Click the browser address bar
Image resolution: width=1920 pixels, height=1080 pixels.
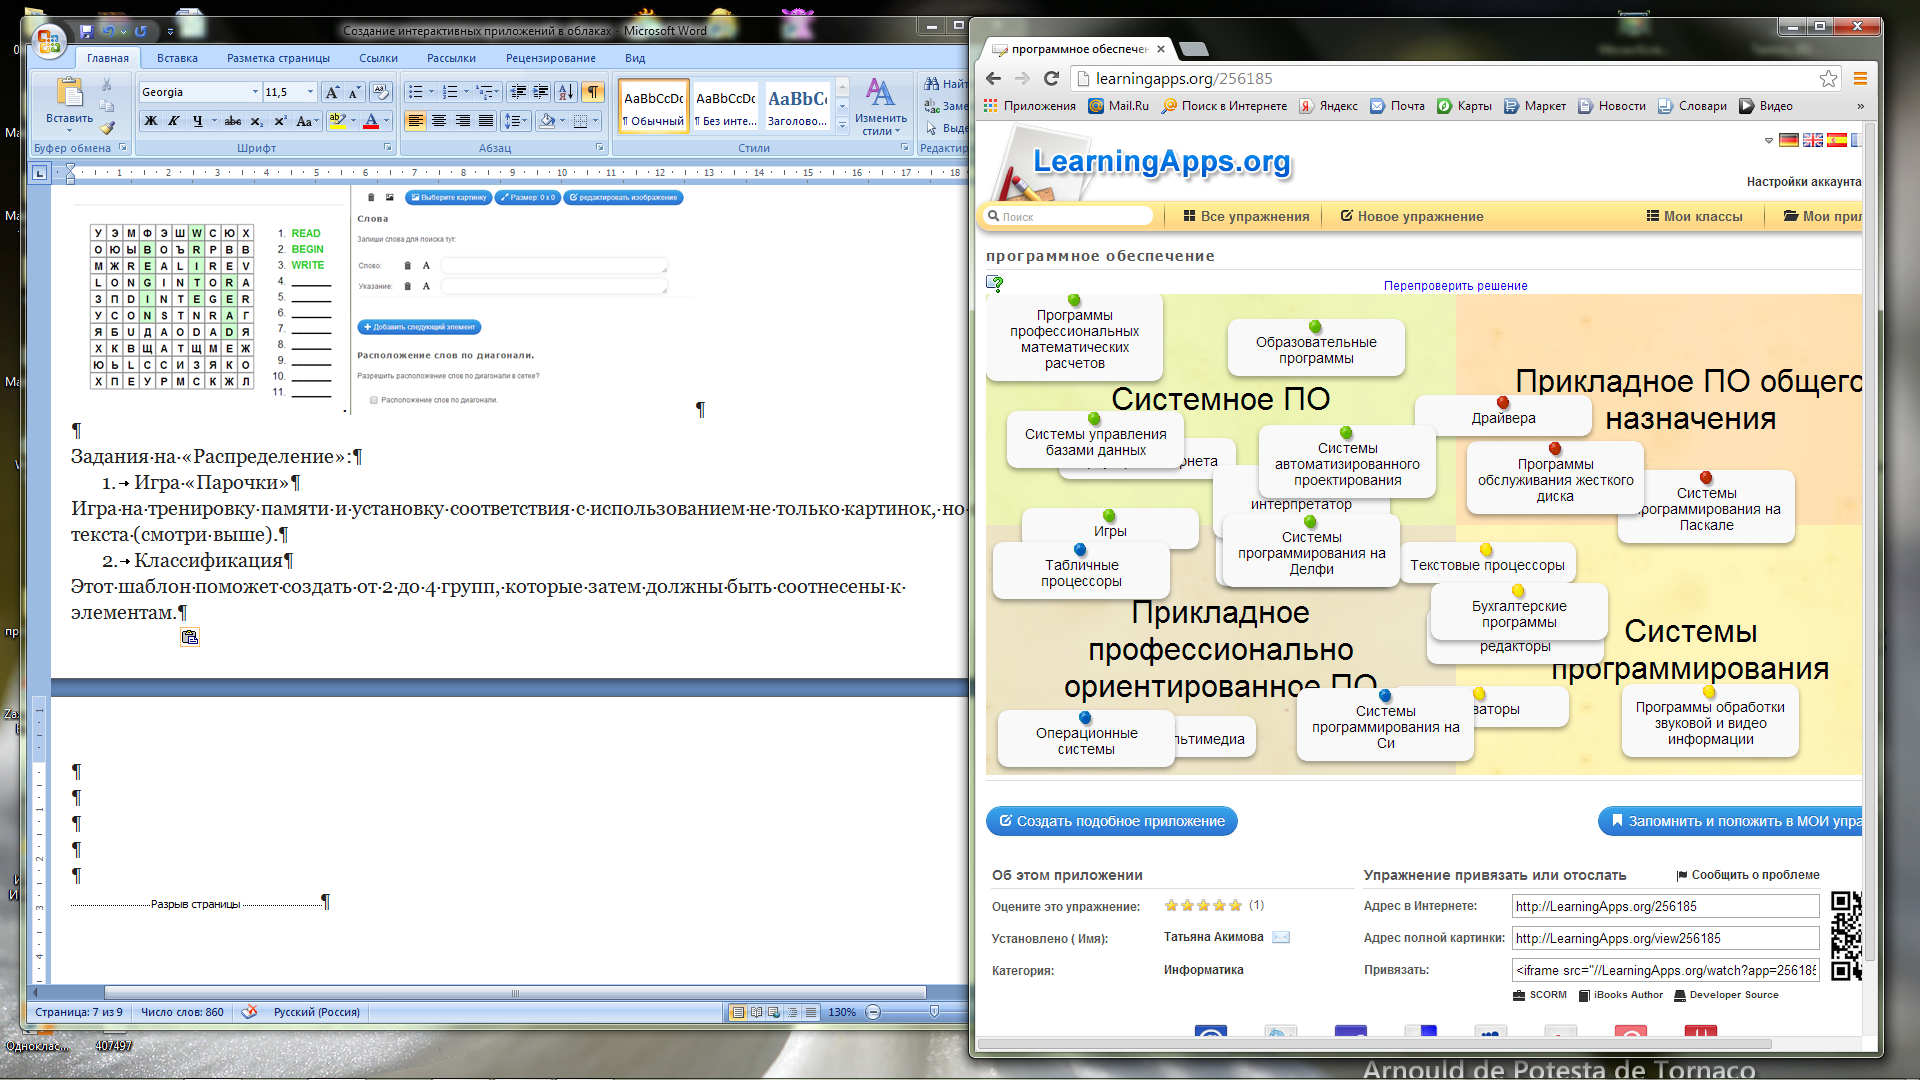coord(1455,78)
